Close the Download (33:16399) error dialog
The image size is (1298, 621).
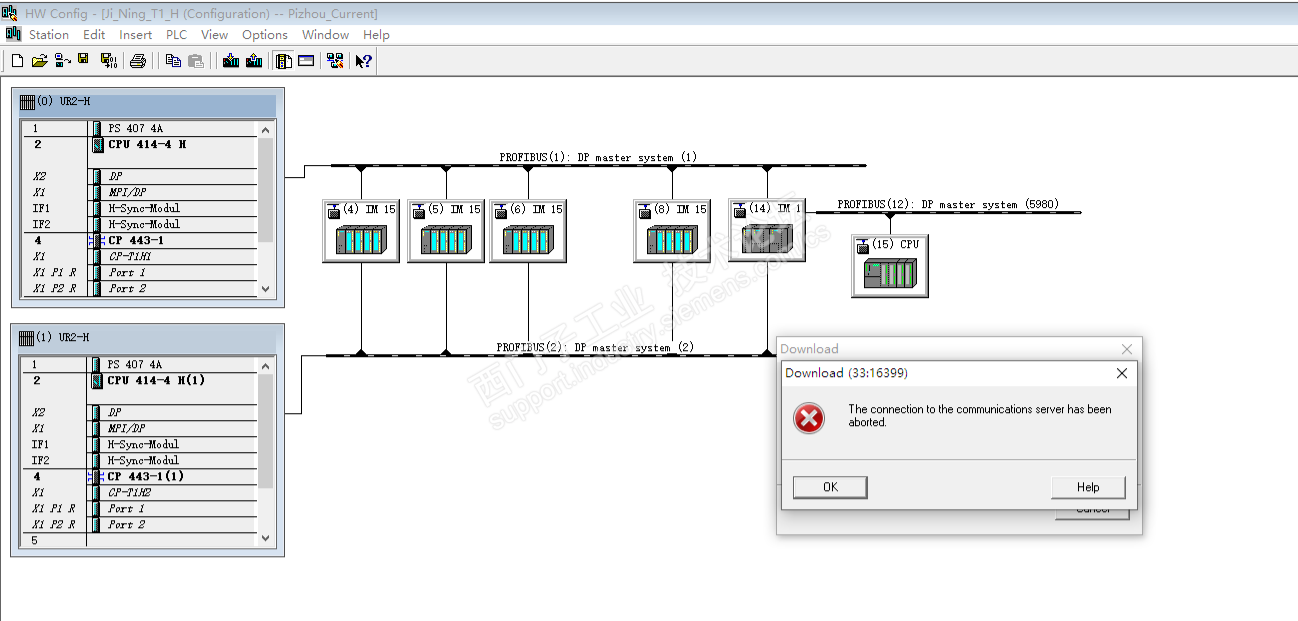point(1121,373)
